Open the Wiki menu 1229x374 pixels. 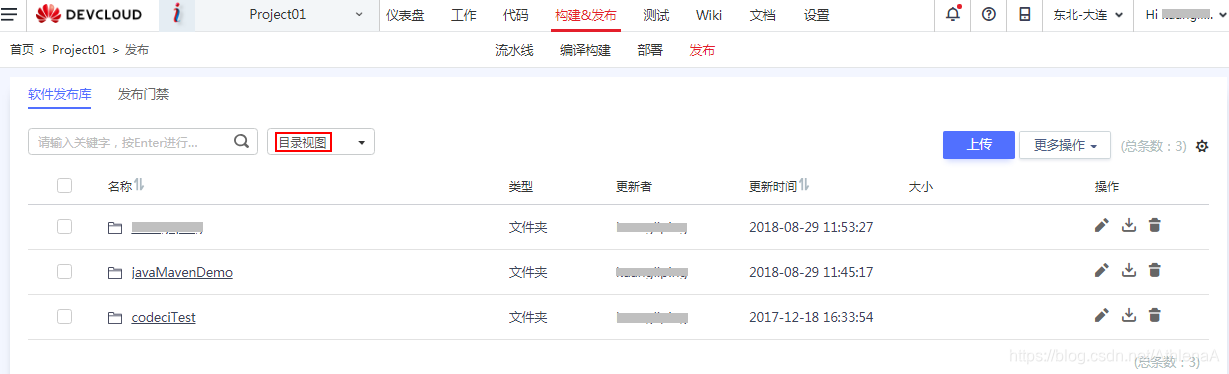coord(709,15)
